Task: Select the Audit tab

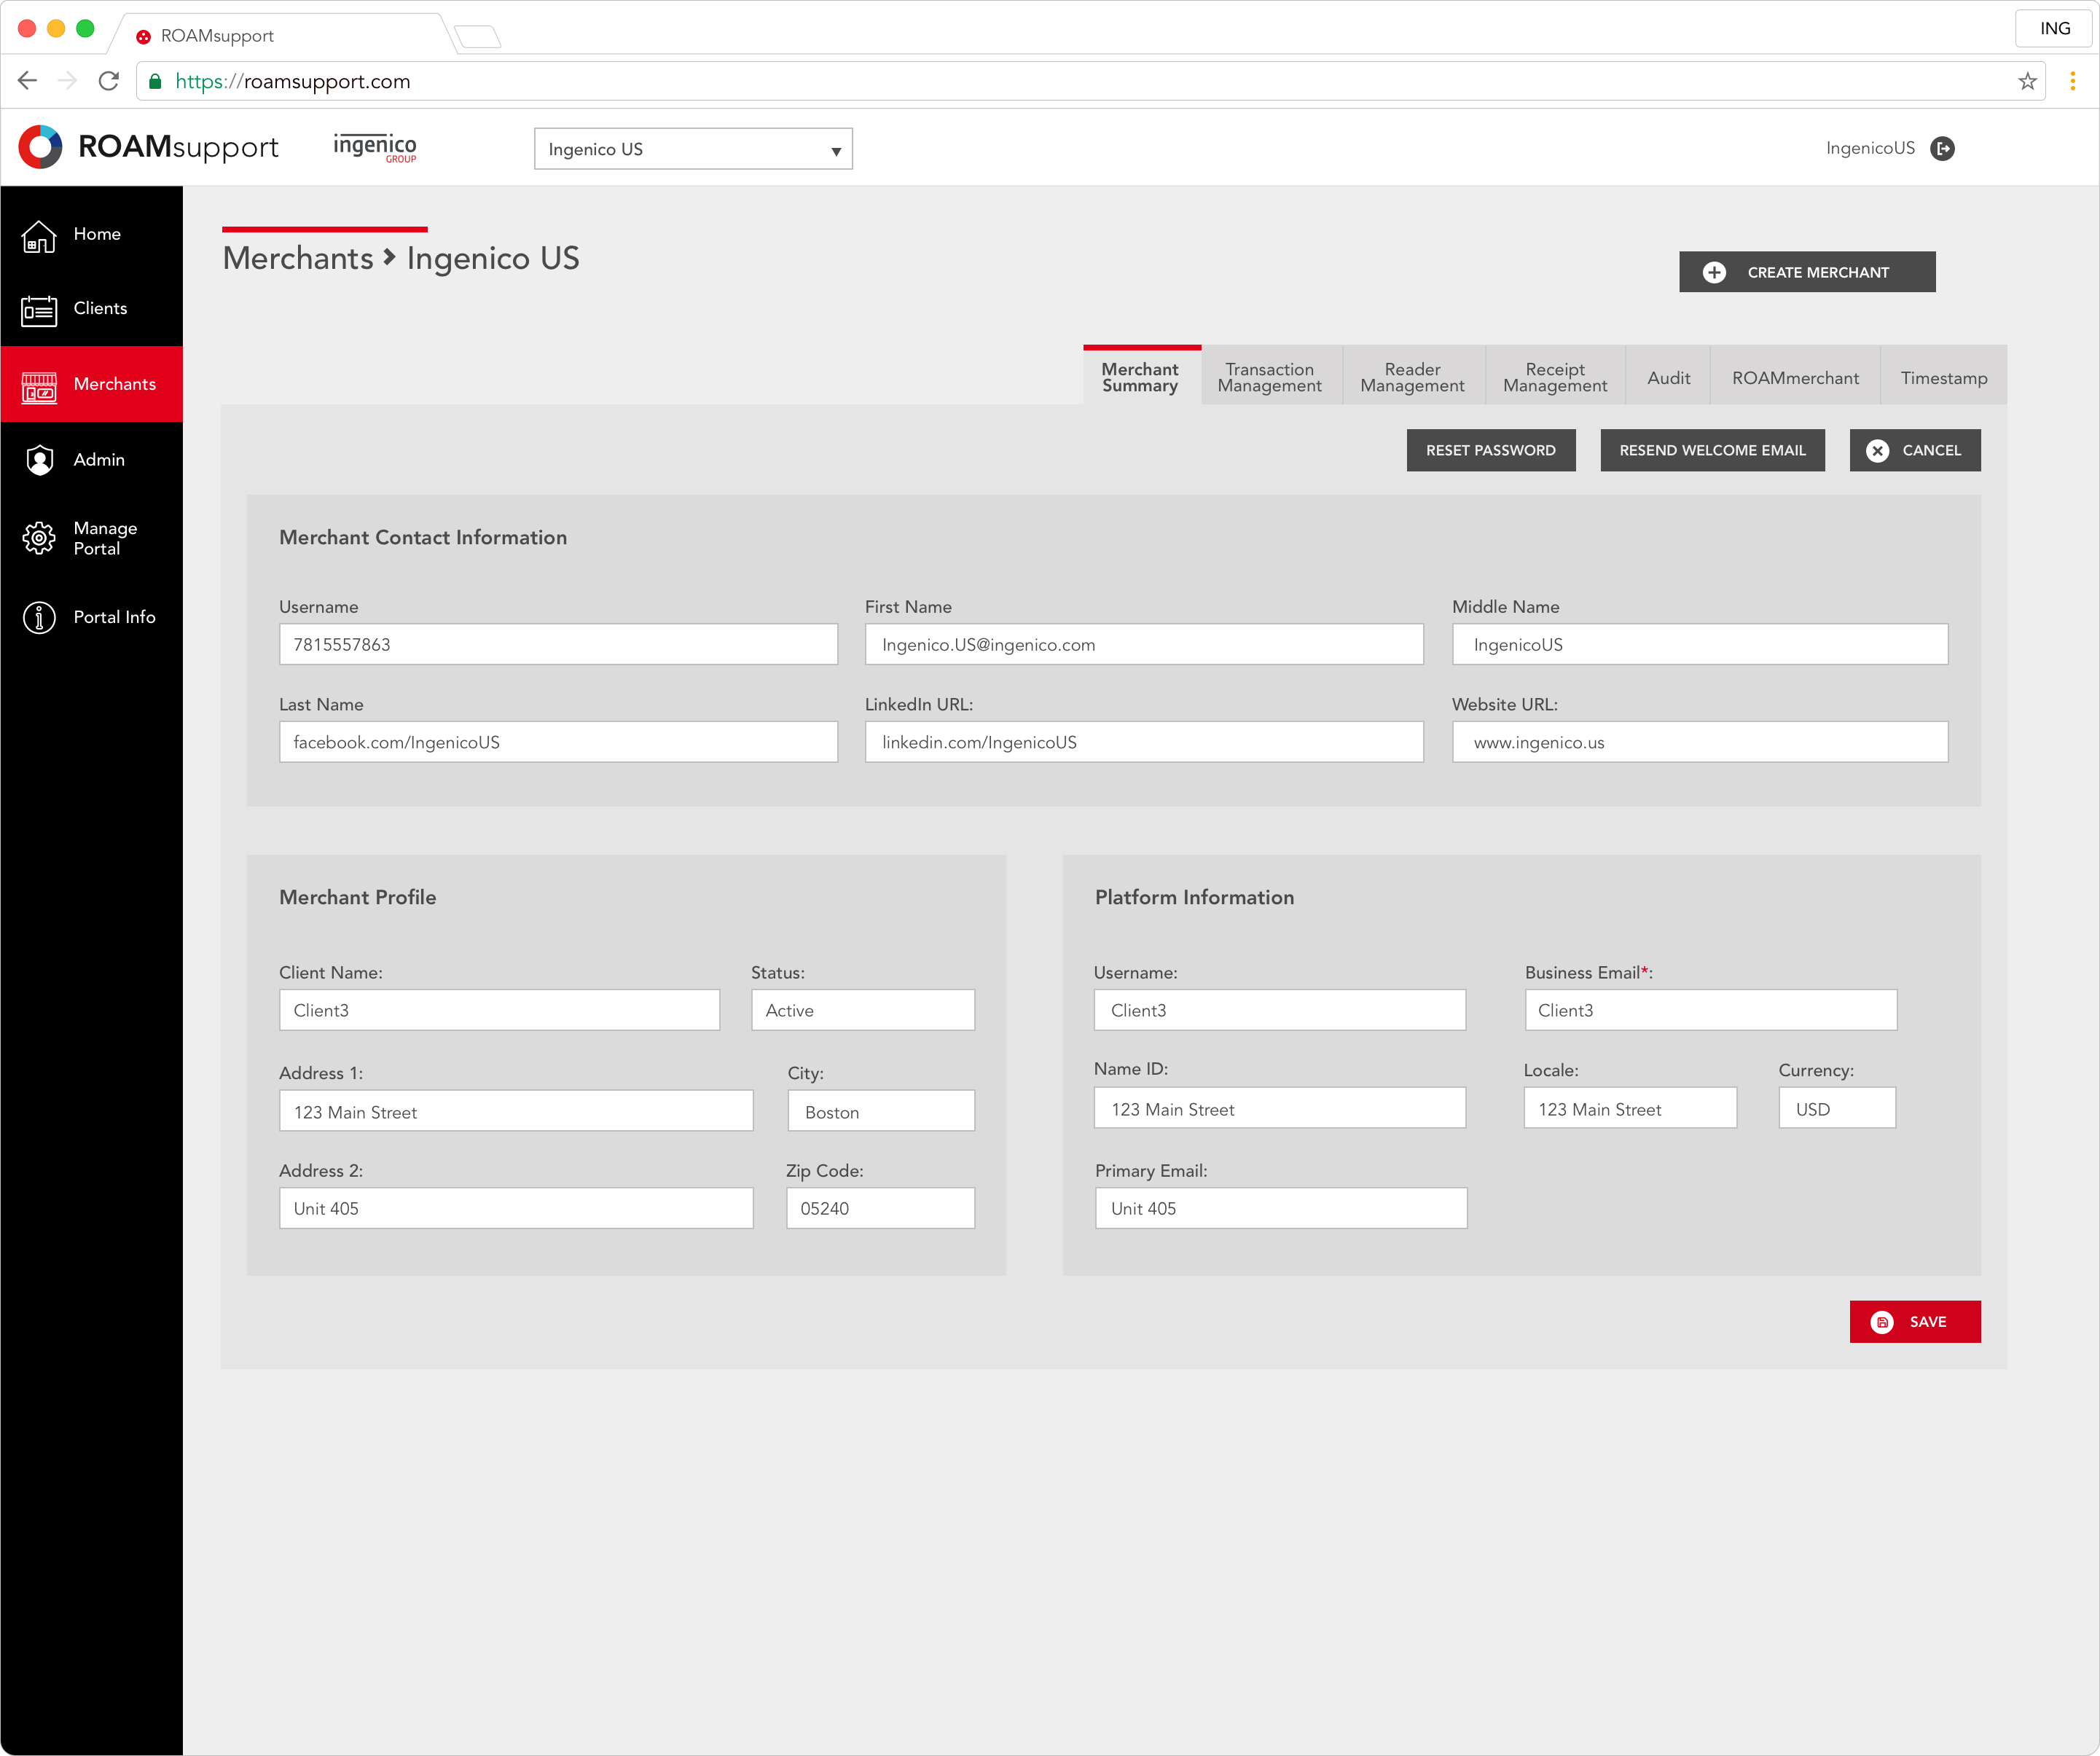Action: (x=1668, y=377)
